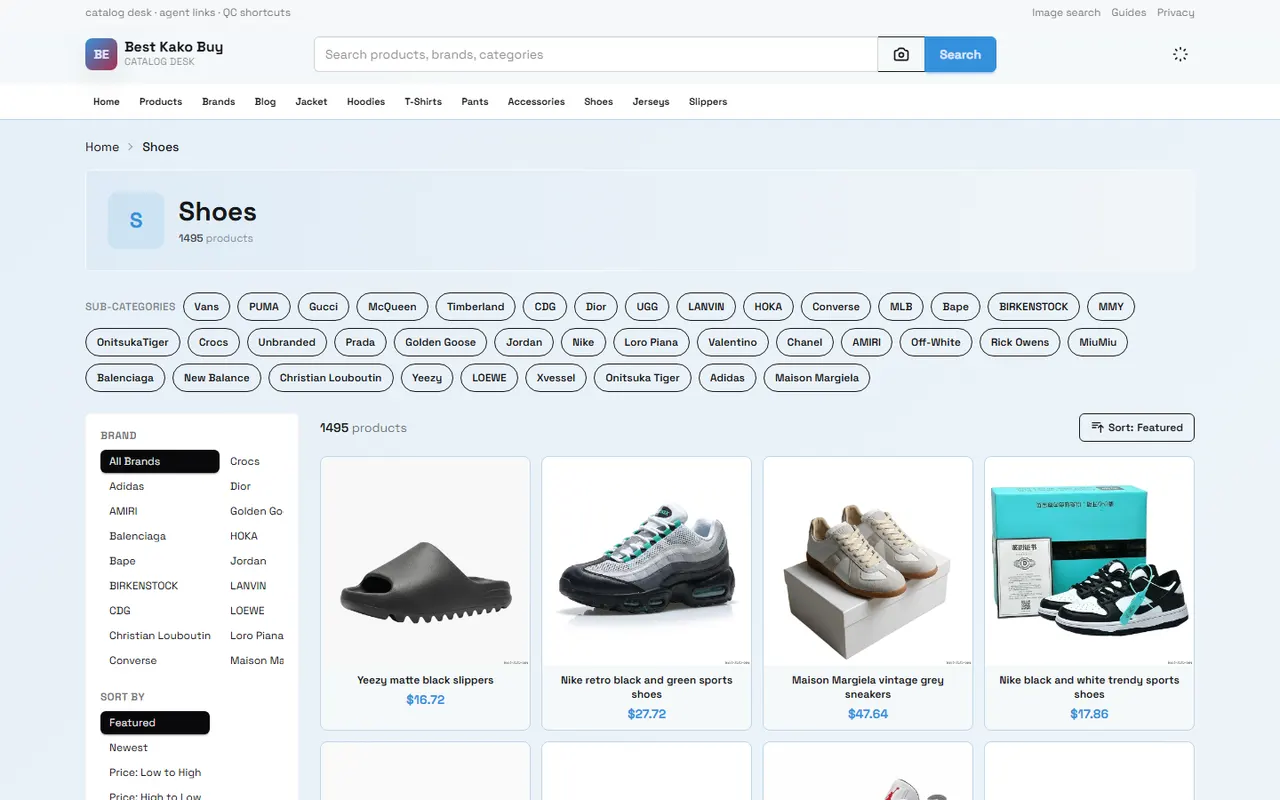Select the Golden Goose sub-category chip

click(441, 342)
